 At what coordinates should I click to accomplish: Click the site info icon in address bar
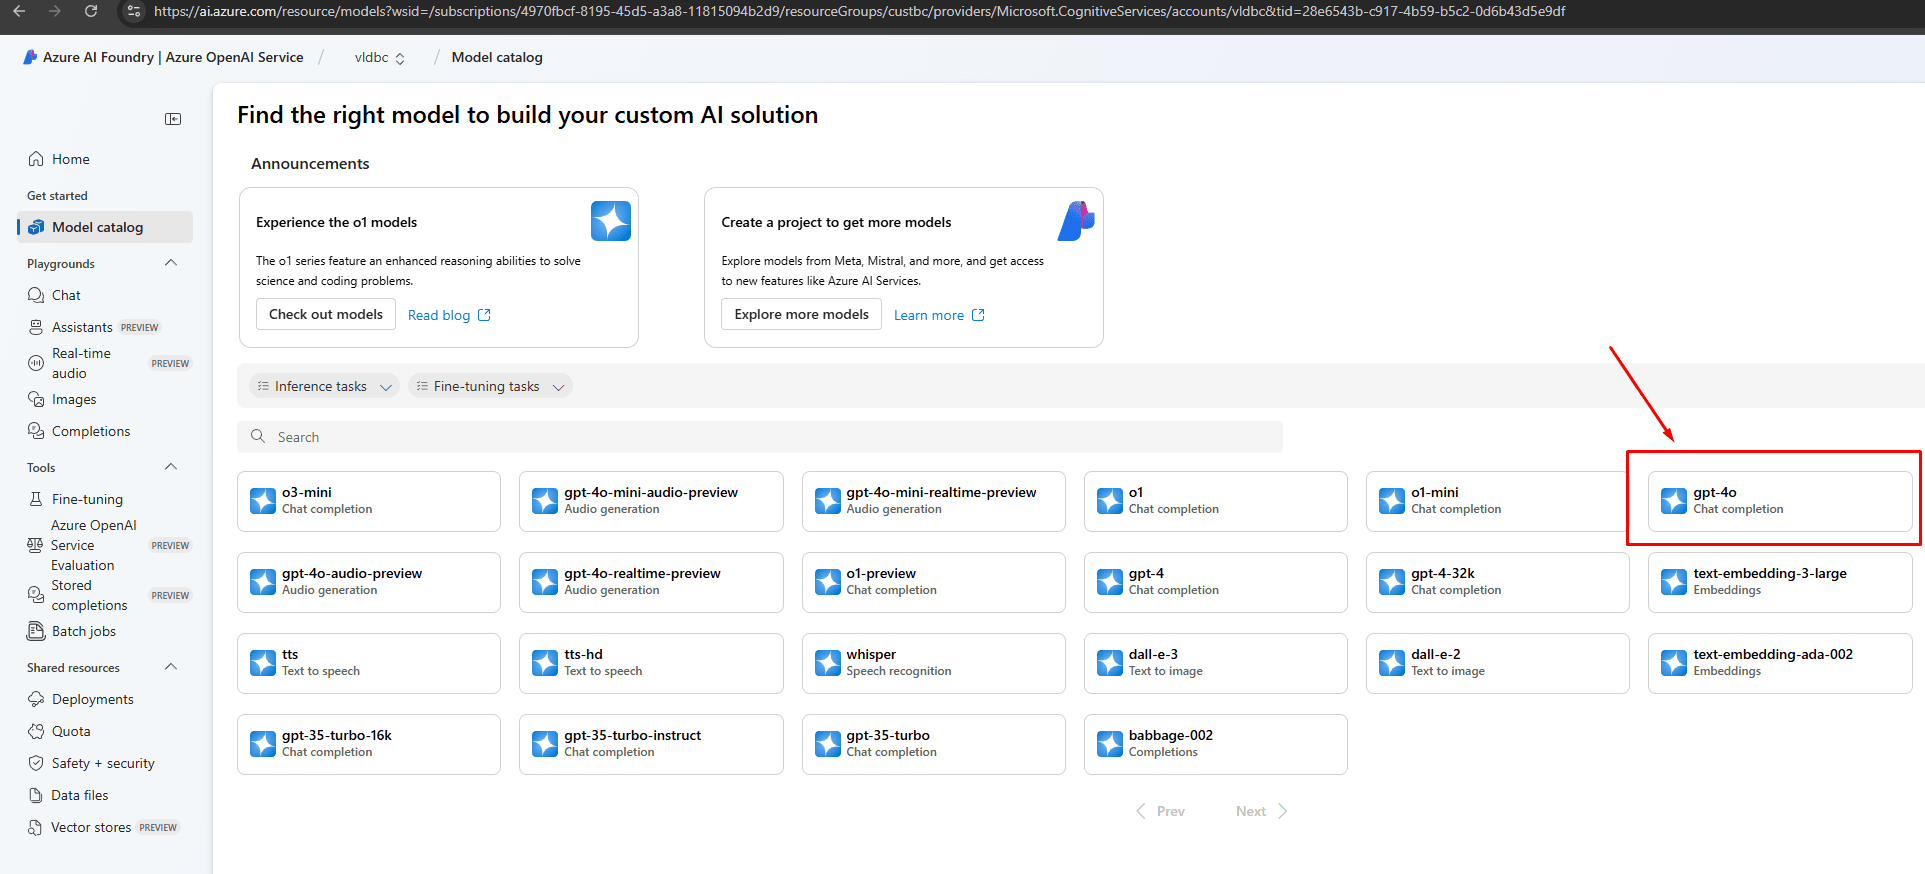(x=134, y=11)
